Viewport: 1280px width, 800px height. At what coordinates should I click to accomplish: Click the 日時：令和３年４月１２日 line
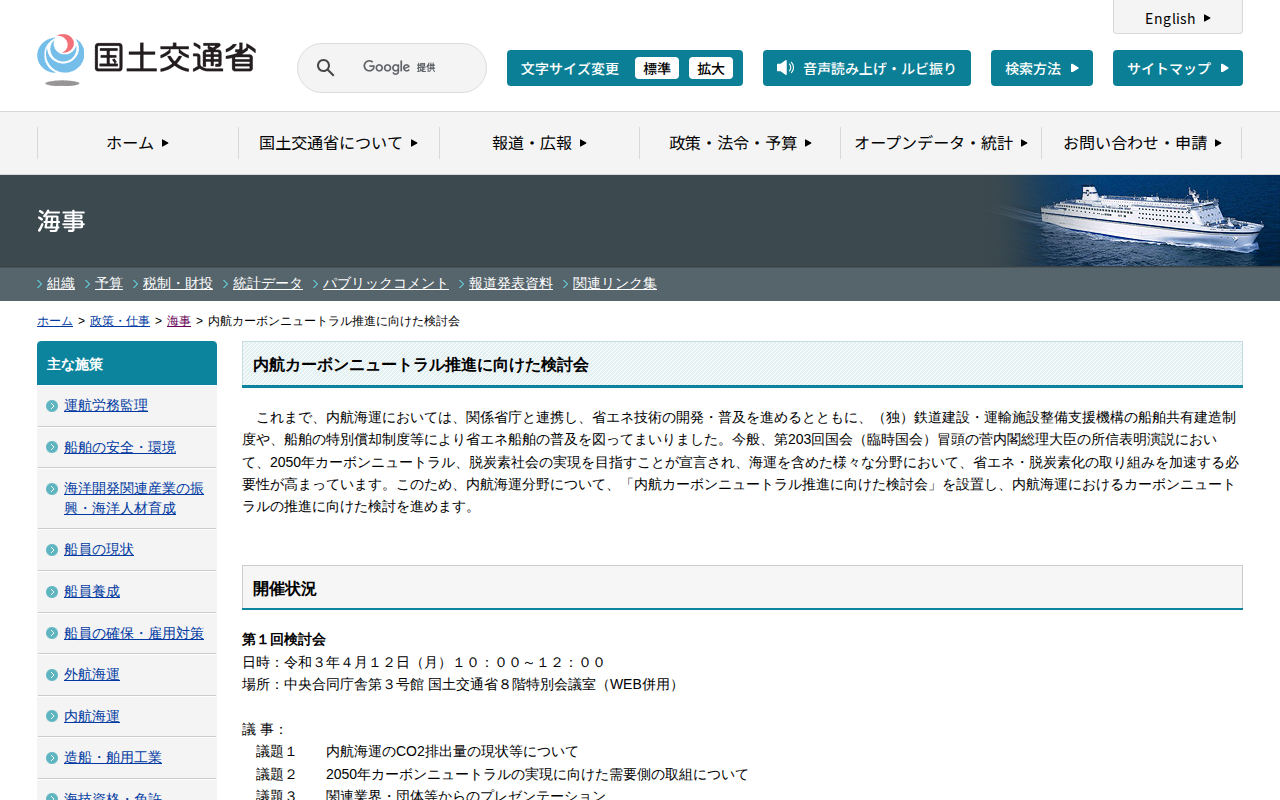click(x=424, y=662)
